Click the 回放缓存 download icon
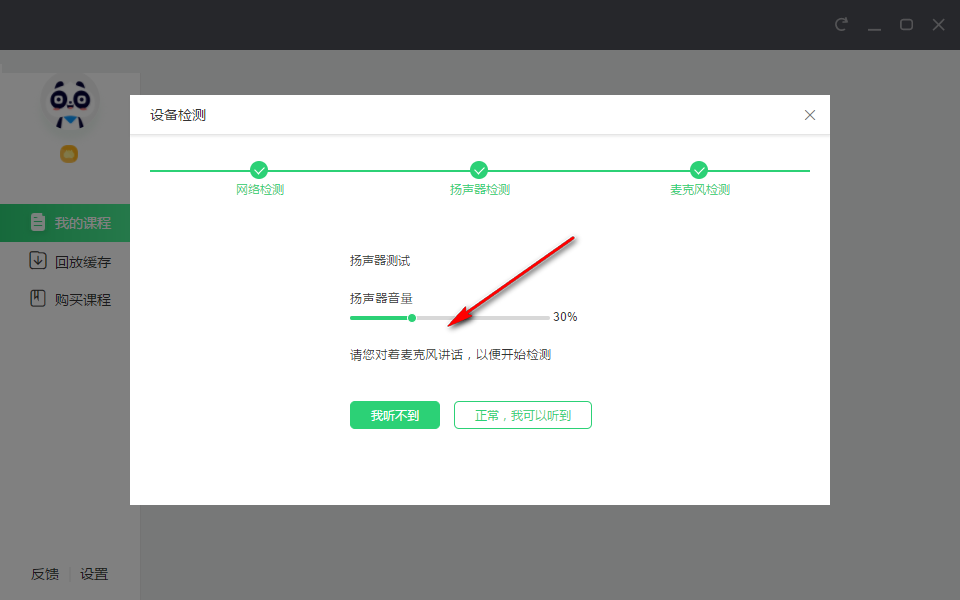The image size is (960, 600). coord(40,261)
